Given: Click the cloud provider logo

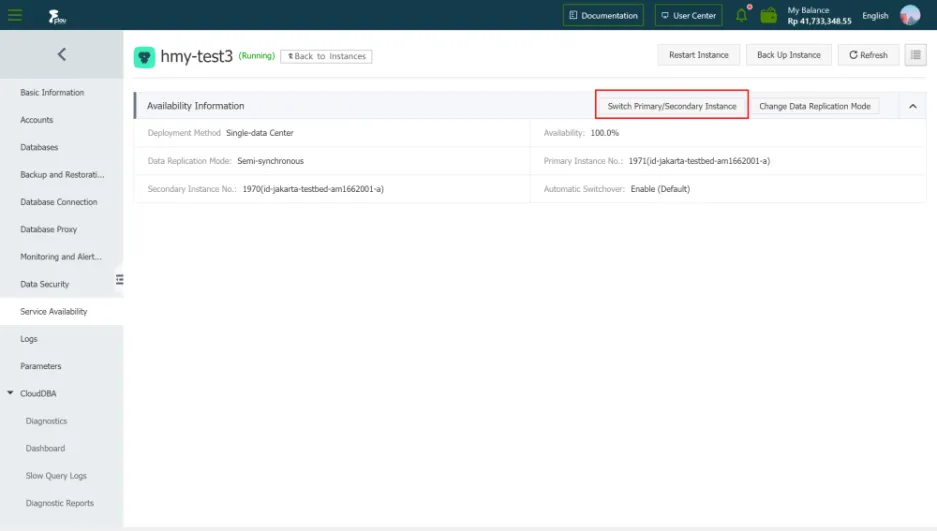Looking at the screenshot, I should click(57, 16).
